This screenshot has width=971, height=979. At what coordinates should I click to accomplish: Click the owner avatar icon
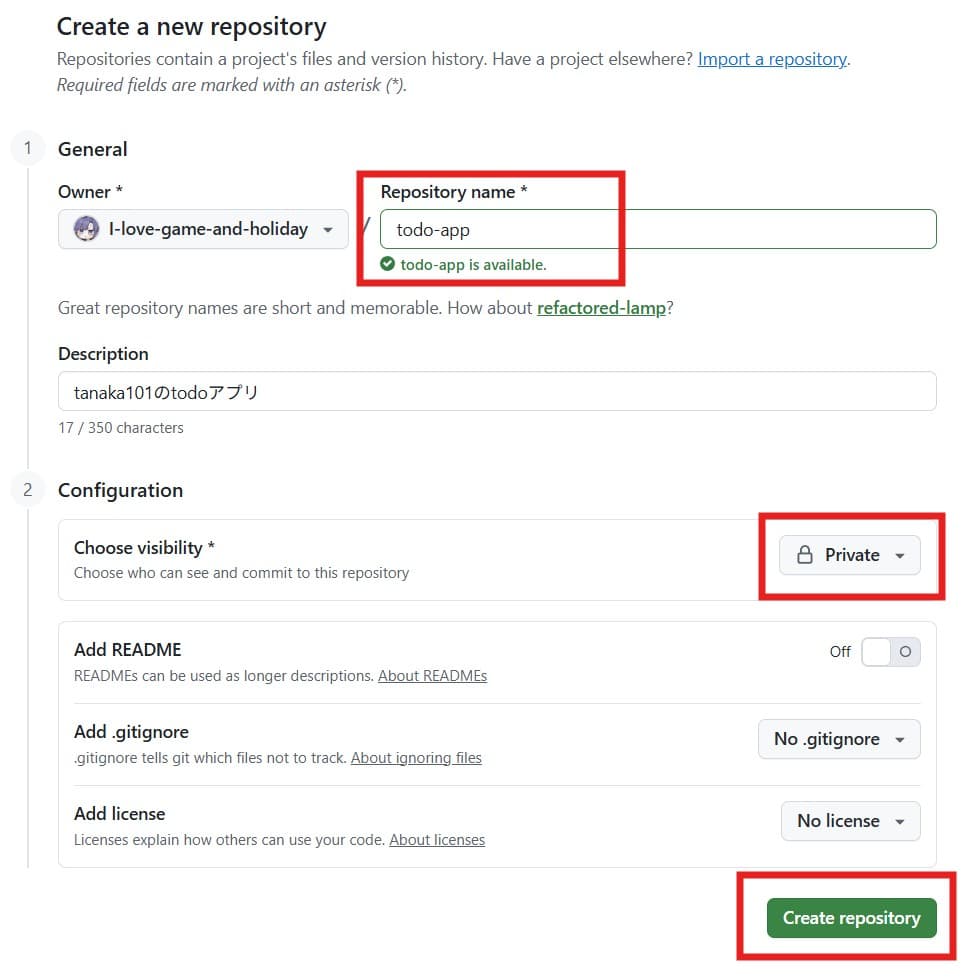[x=87, y=229]
